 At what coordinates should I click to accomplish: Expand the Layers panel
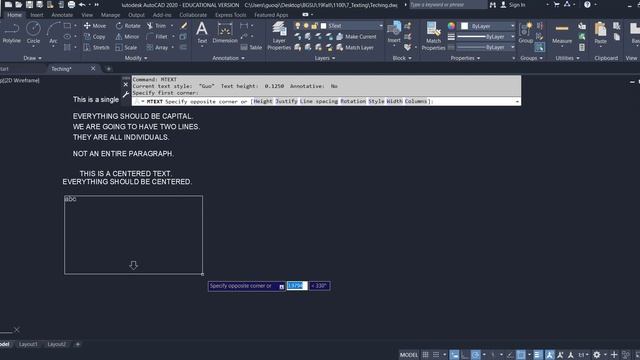coord(324,58)
